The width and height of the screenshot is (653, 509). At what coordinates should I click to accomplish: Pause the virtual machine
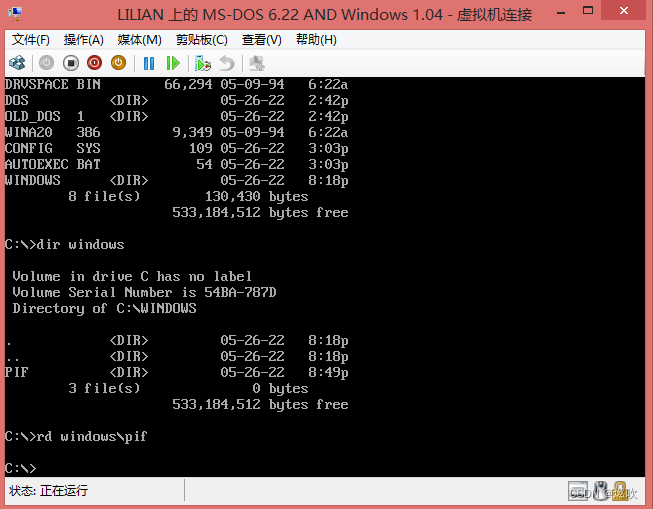[x=149, y=63]
